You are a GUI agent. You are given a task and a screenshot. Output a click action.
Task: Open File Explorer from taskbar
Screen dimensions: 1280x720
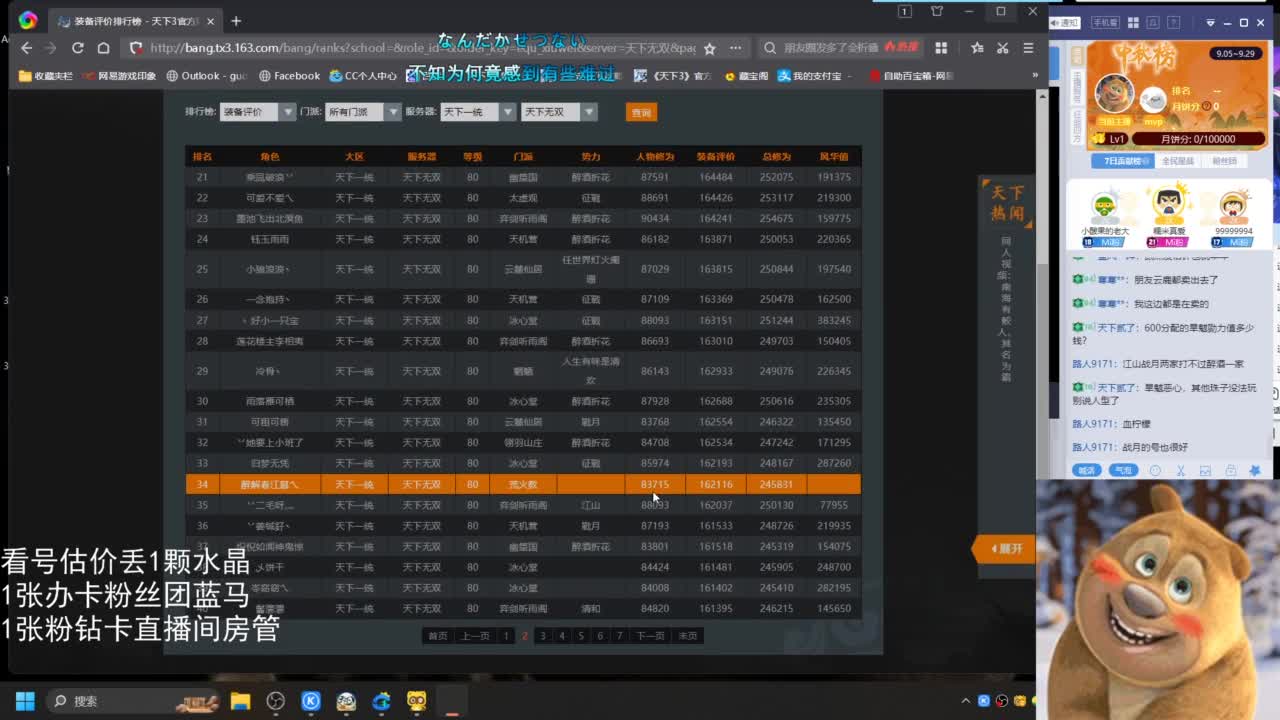click(x=240, y=701)
